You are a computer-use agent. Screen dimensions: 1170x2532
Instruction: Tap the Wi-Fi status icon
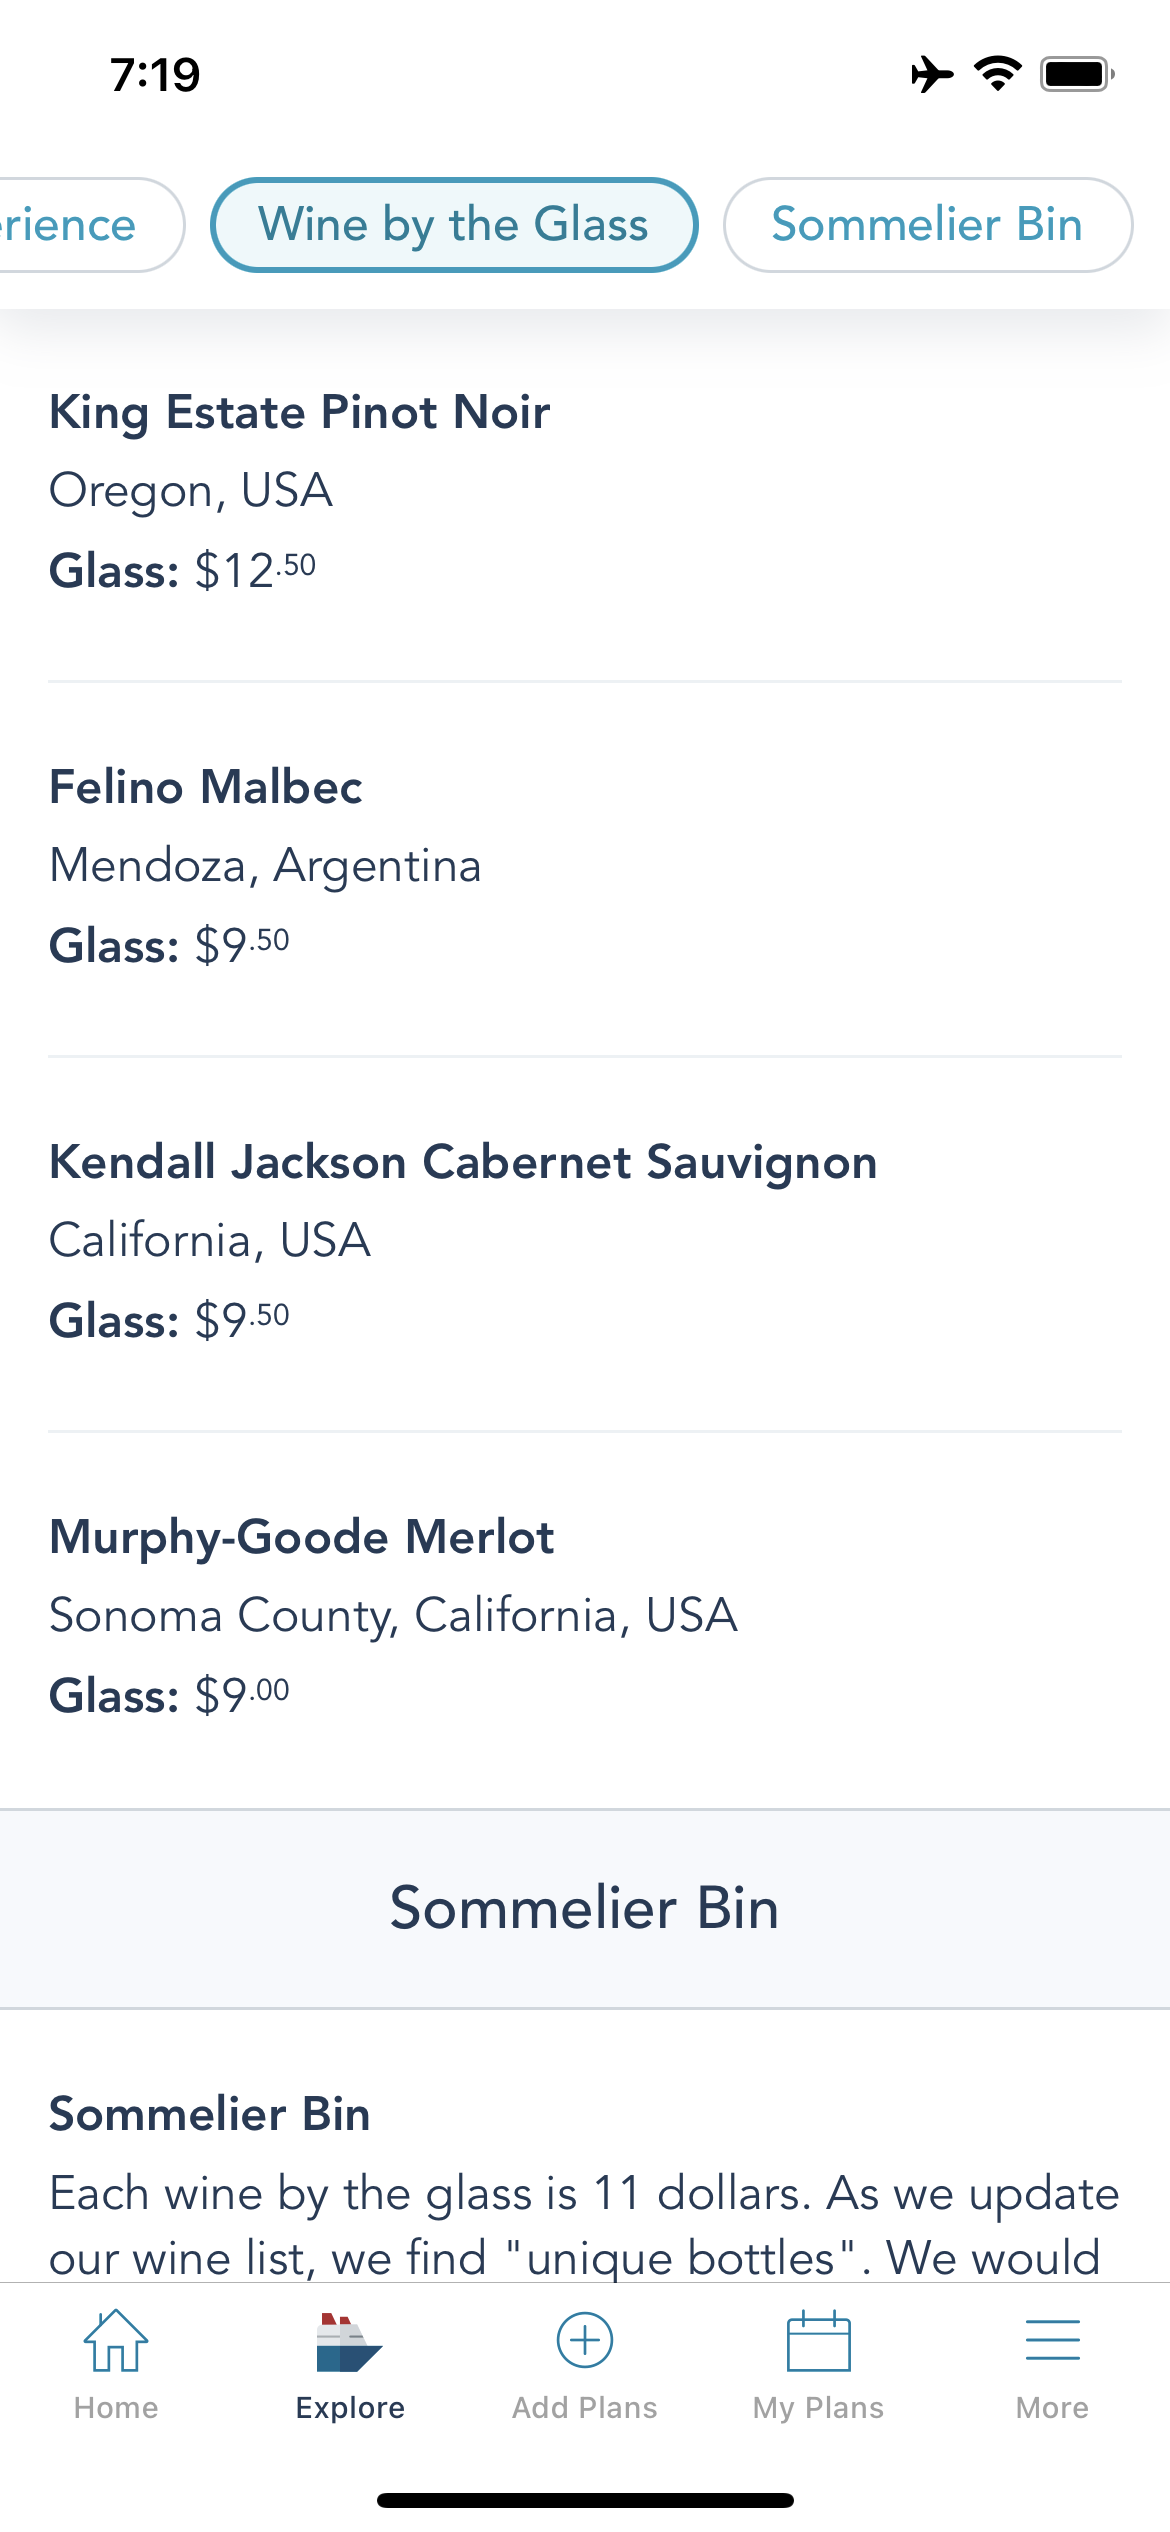997,74
